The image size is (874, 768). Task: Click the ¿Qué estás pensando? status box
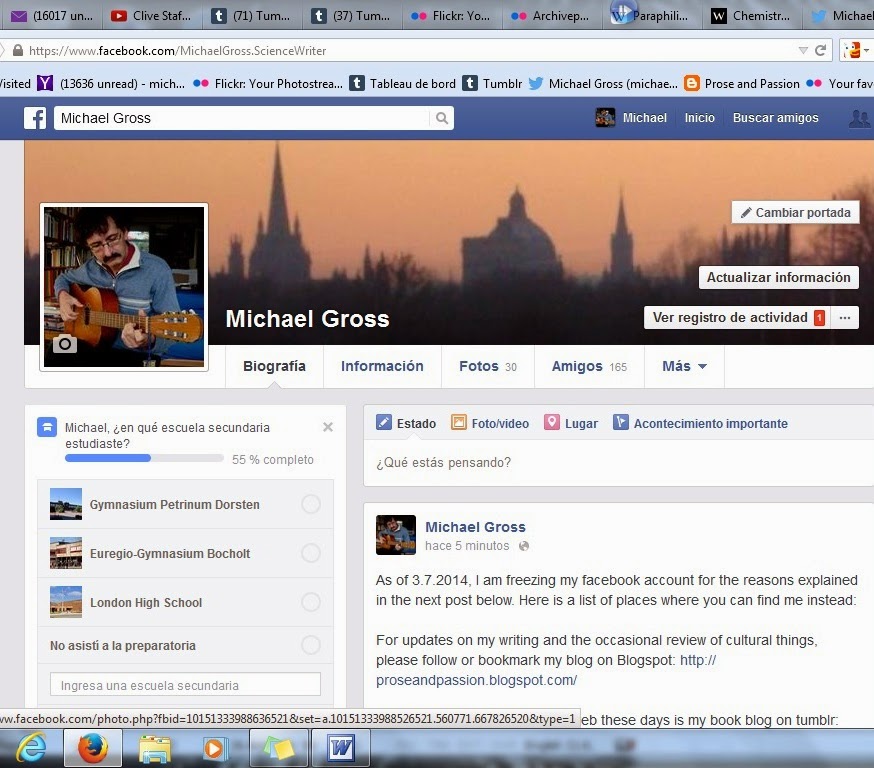point(619,463)
